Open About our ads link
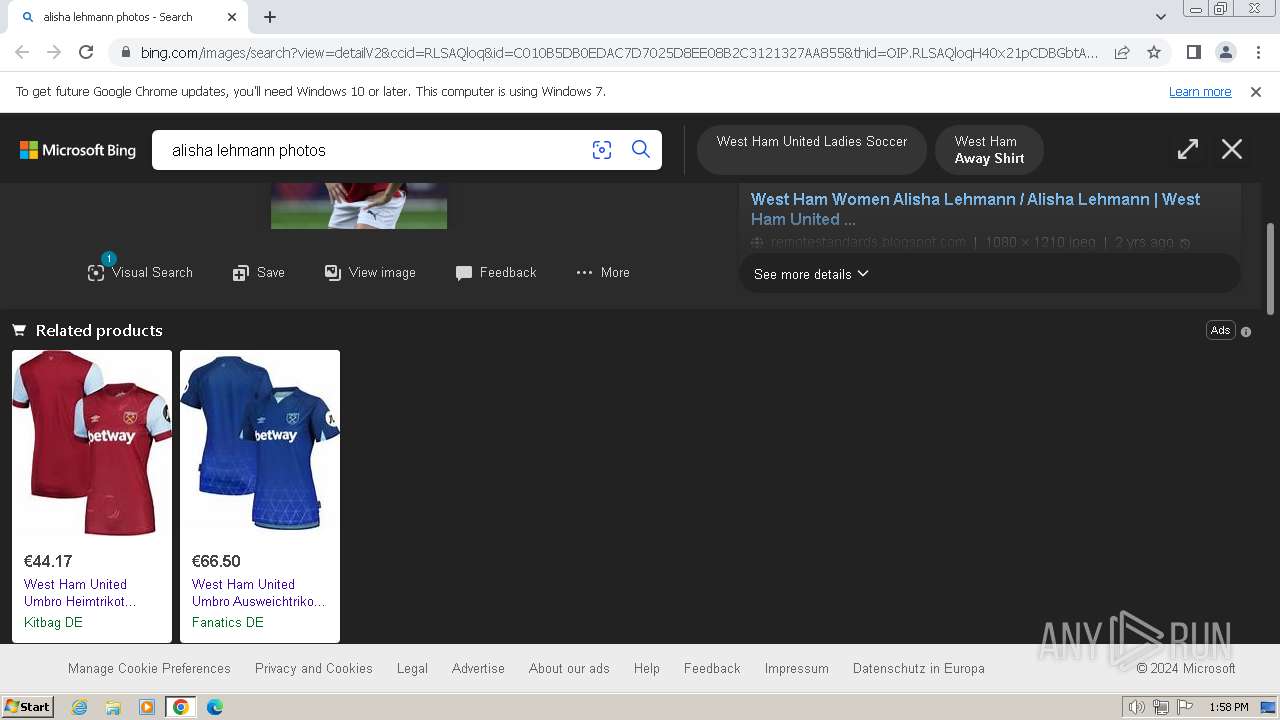The height and width of the screenshot is (720, 1280). pos(569,668)
